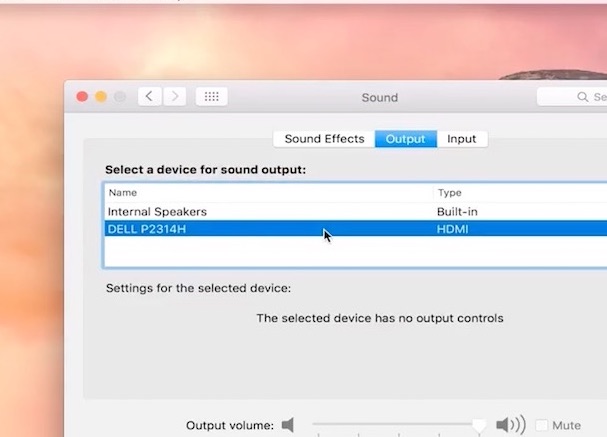Click 'Select a device for sound output' heading

[206, 170]
